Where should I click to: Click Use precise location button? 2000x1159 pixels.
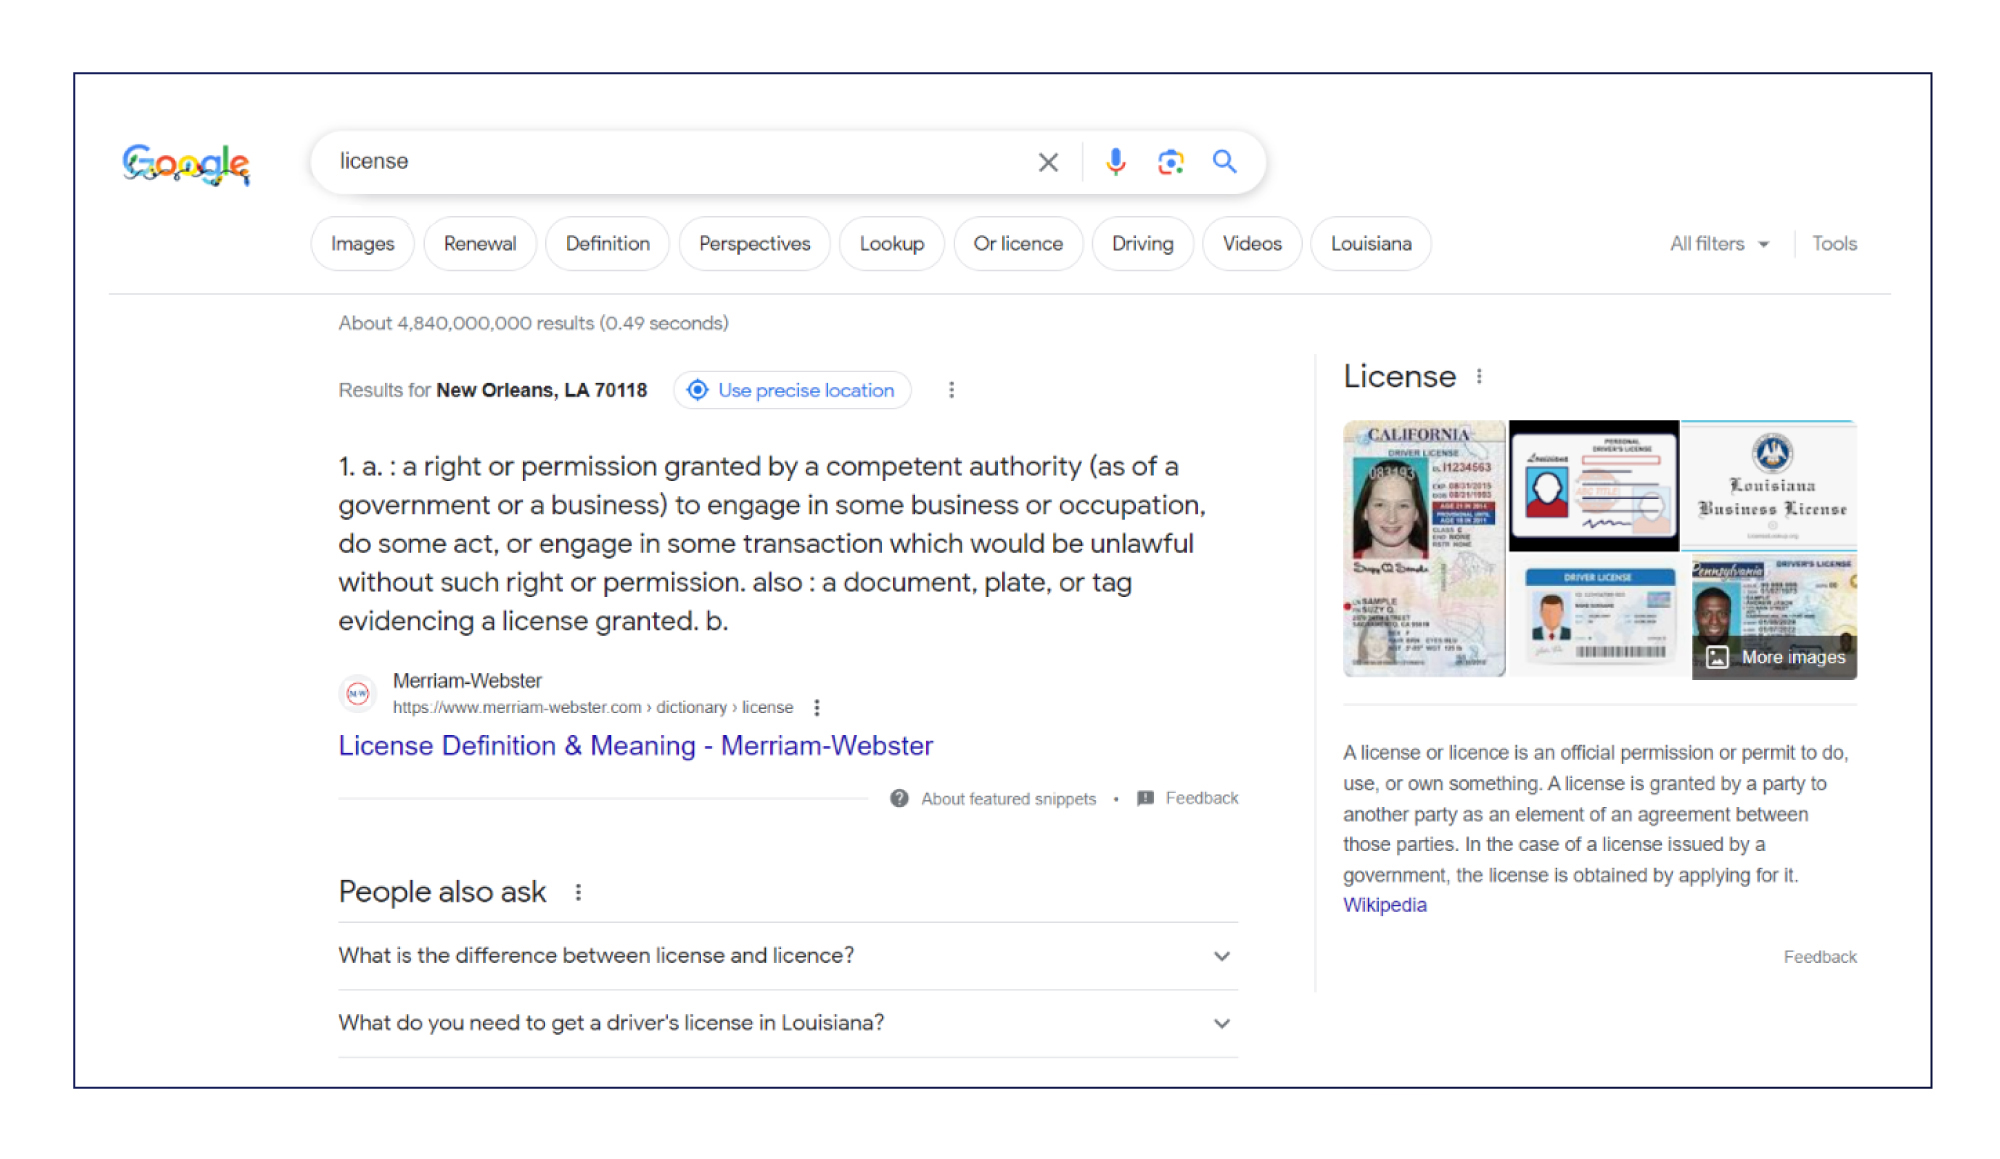pyautogui.click(x=792, y=390)
